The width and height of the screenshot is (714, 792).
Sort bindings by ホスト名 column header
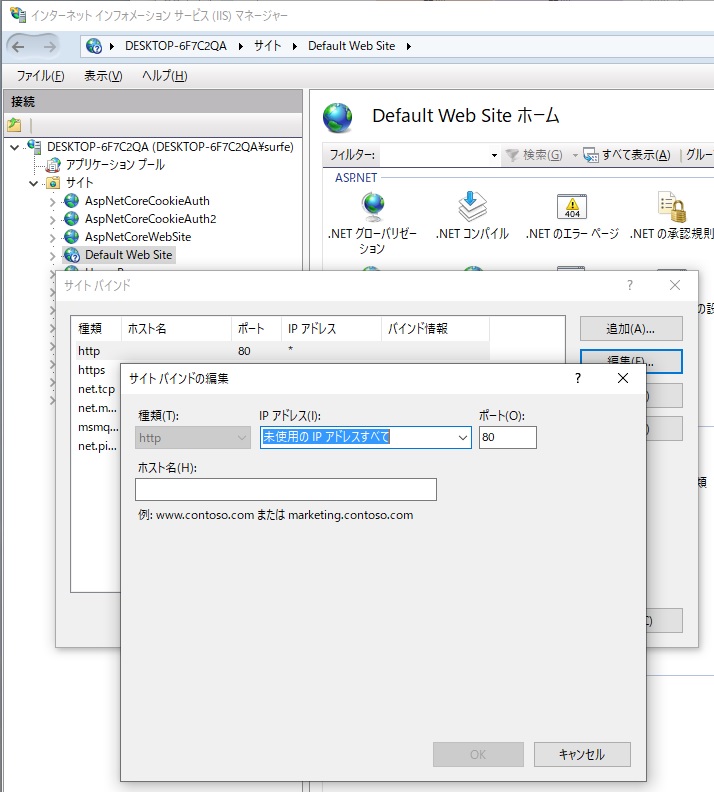pos(176,328)
